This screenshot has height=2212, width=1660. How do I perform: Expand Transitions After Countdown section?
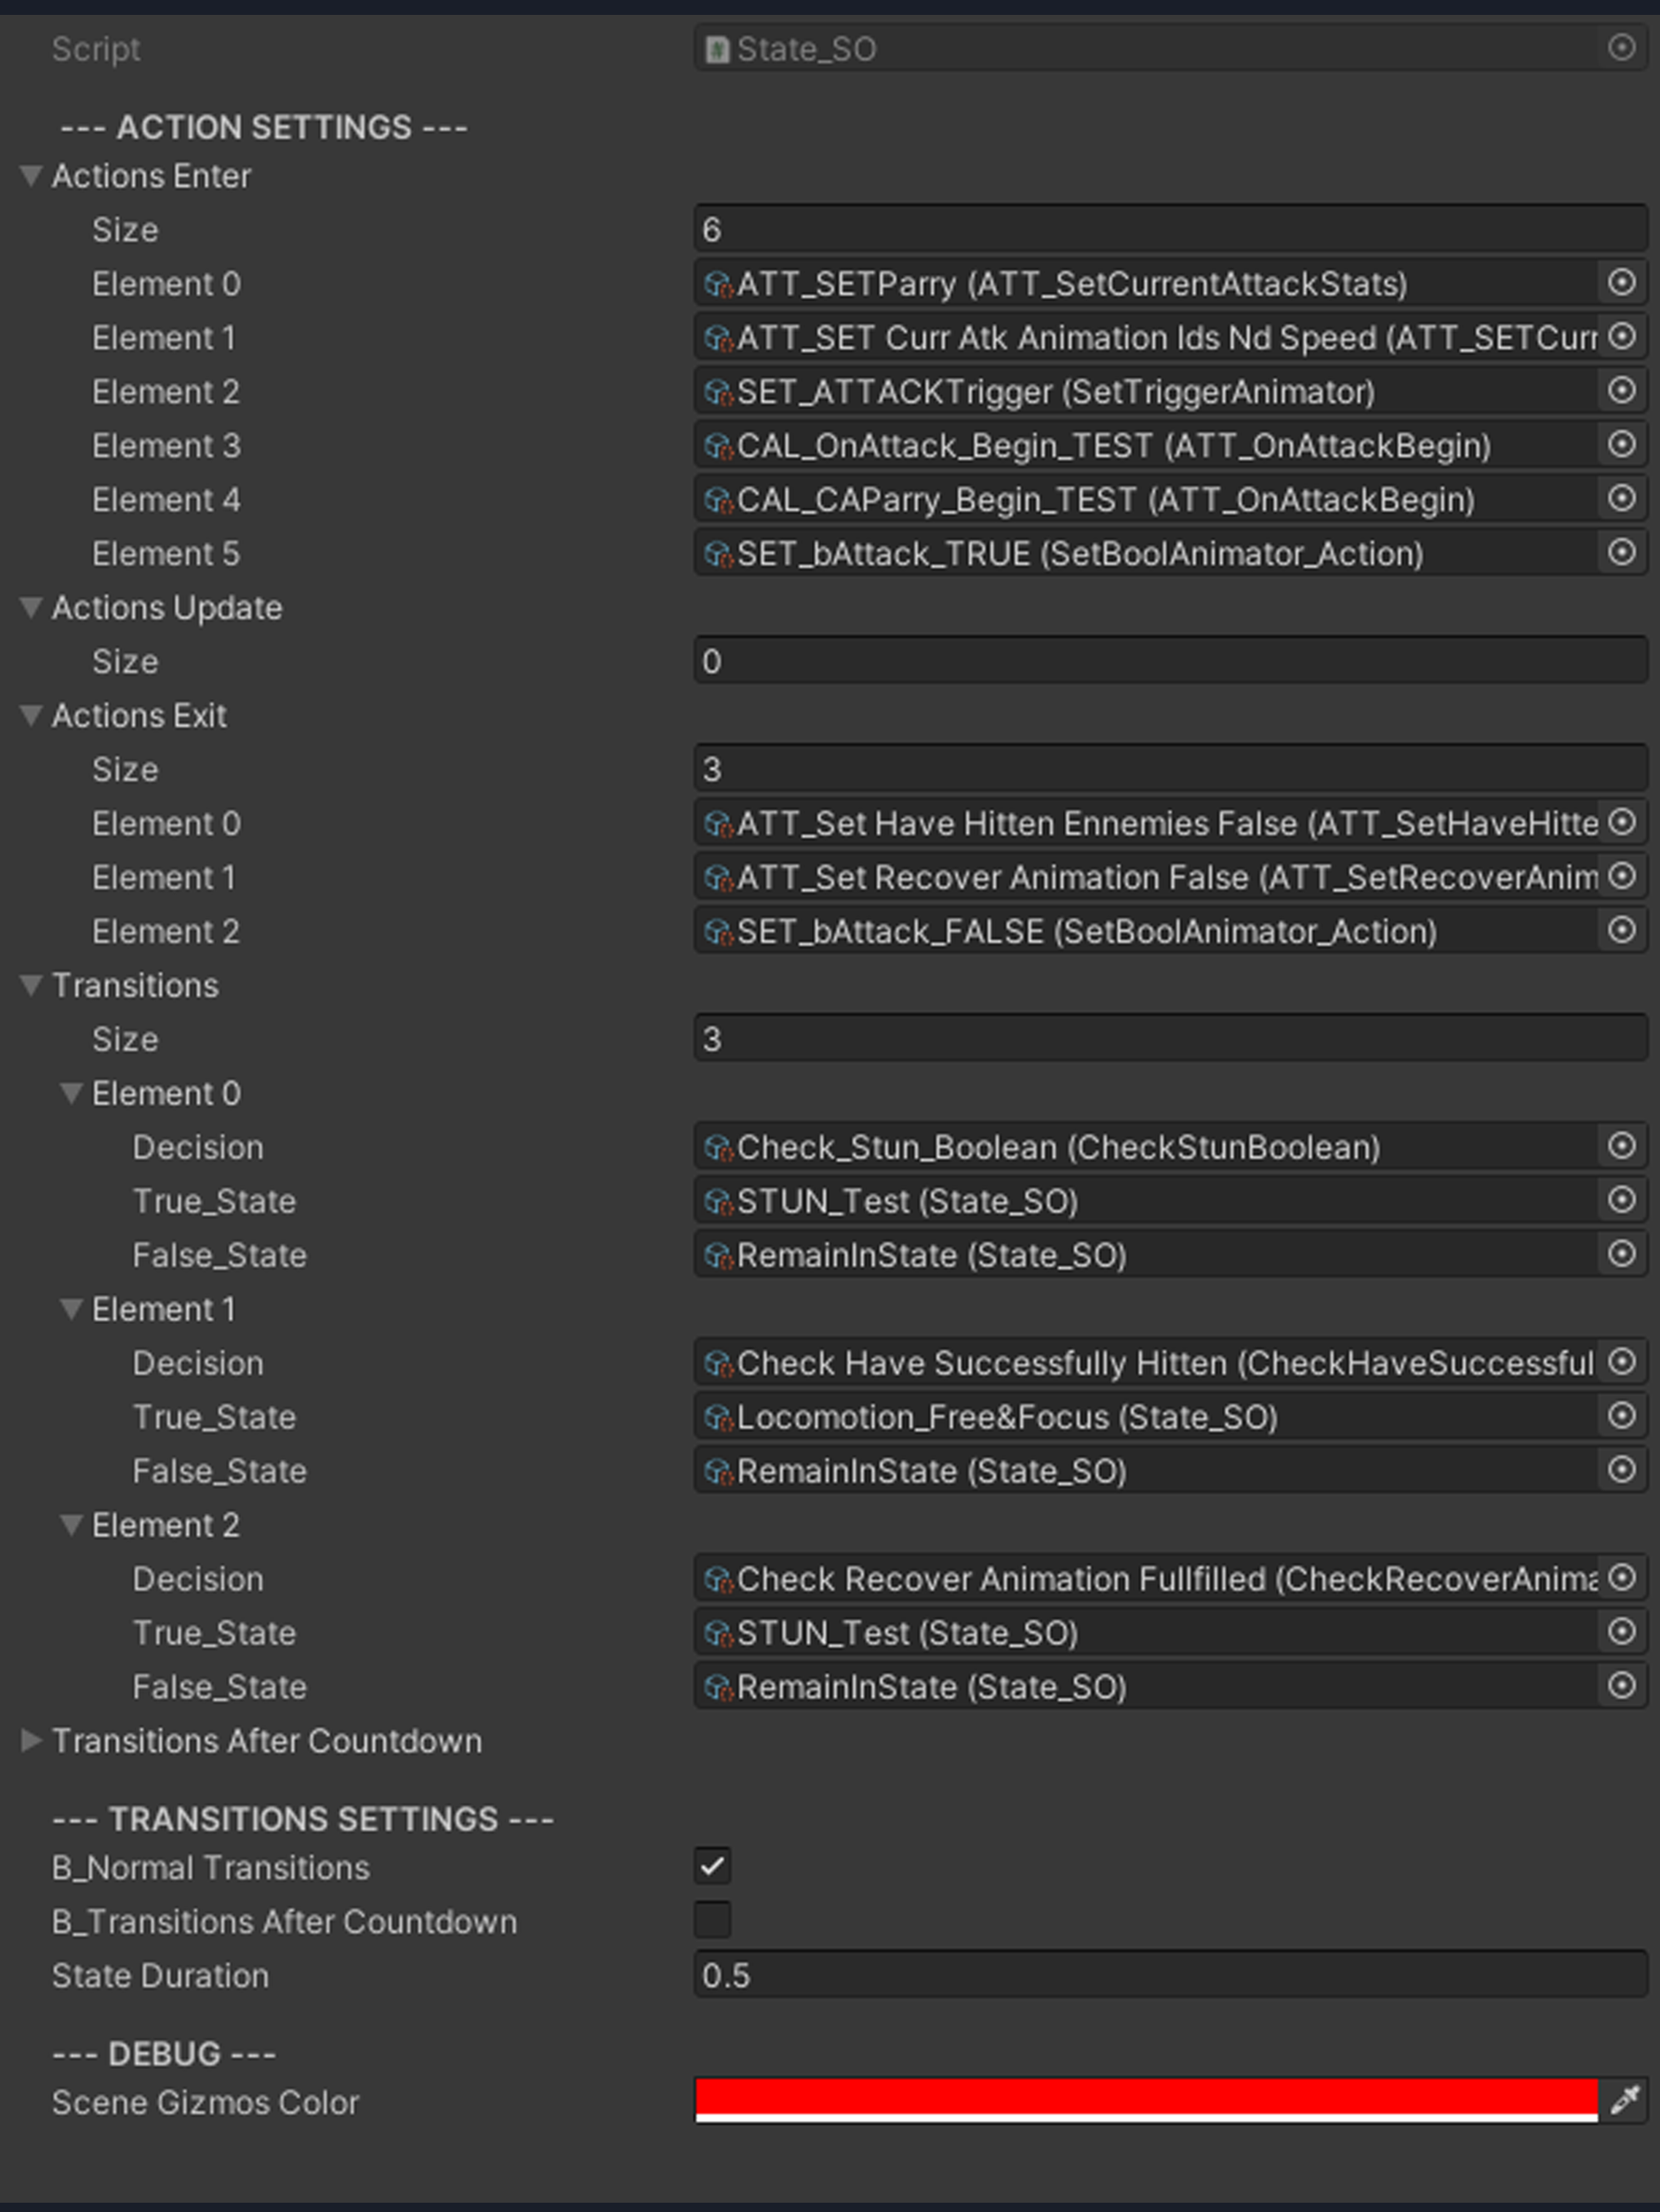coord(31,1741)
